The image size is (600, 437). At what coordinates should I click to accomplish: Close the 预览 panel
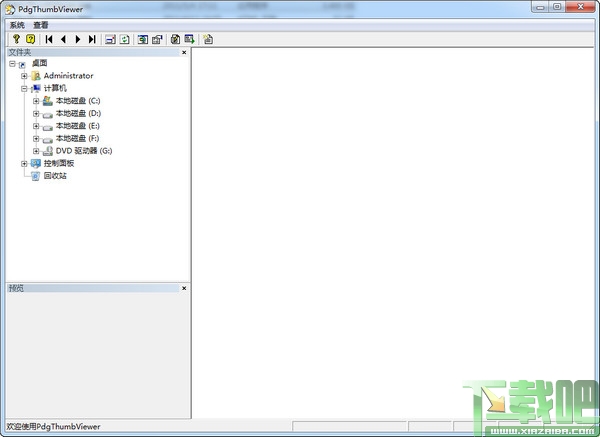tap(184, 288)
